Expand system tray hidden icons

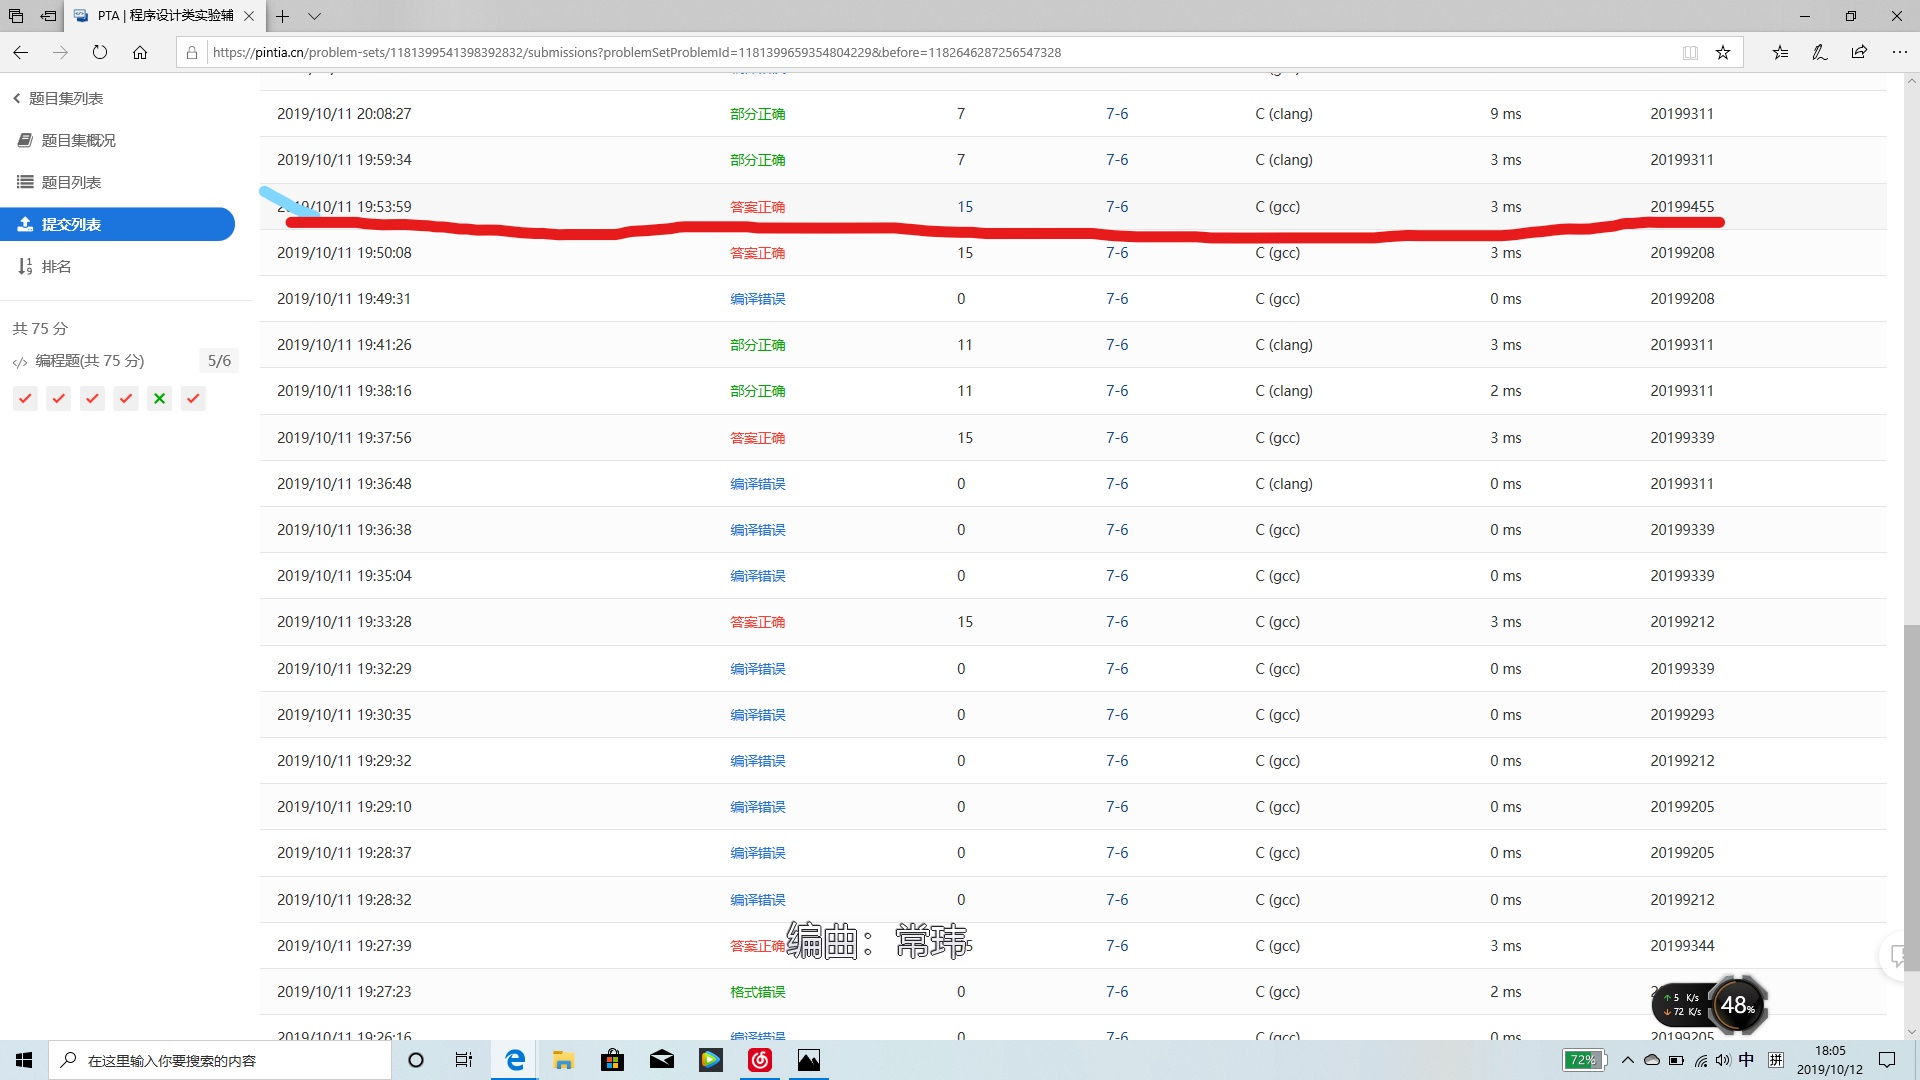point(1627,1060)
